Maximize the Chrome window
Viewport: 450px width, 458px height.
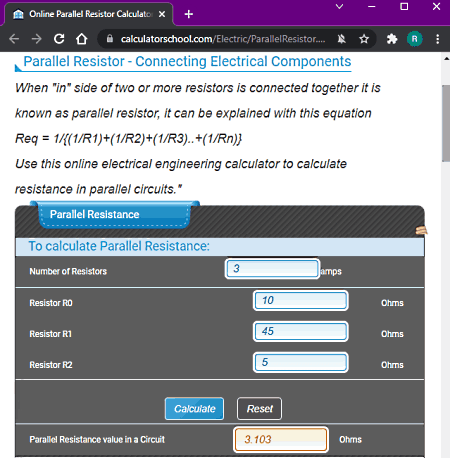coord(404,6)
